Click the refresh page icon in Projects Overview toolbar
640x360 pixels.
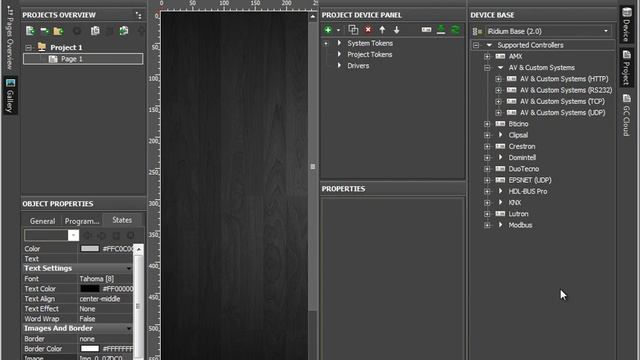pos(124,31)
